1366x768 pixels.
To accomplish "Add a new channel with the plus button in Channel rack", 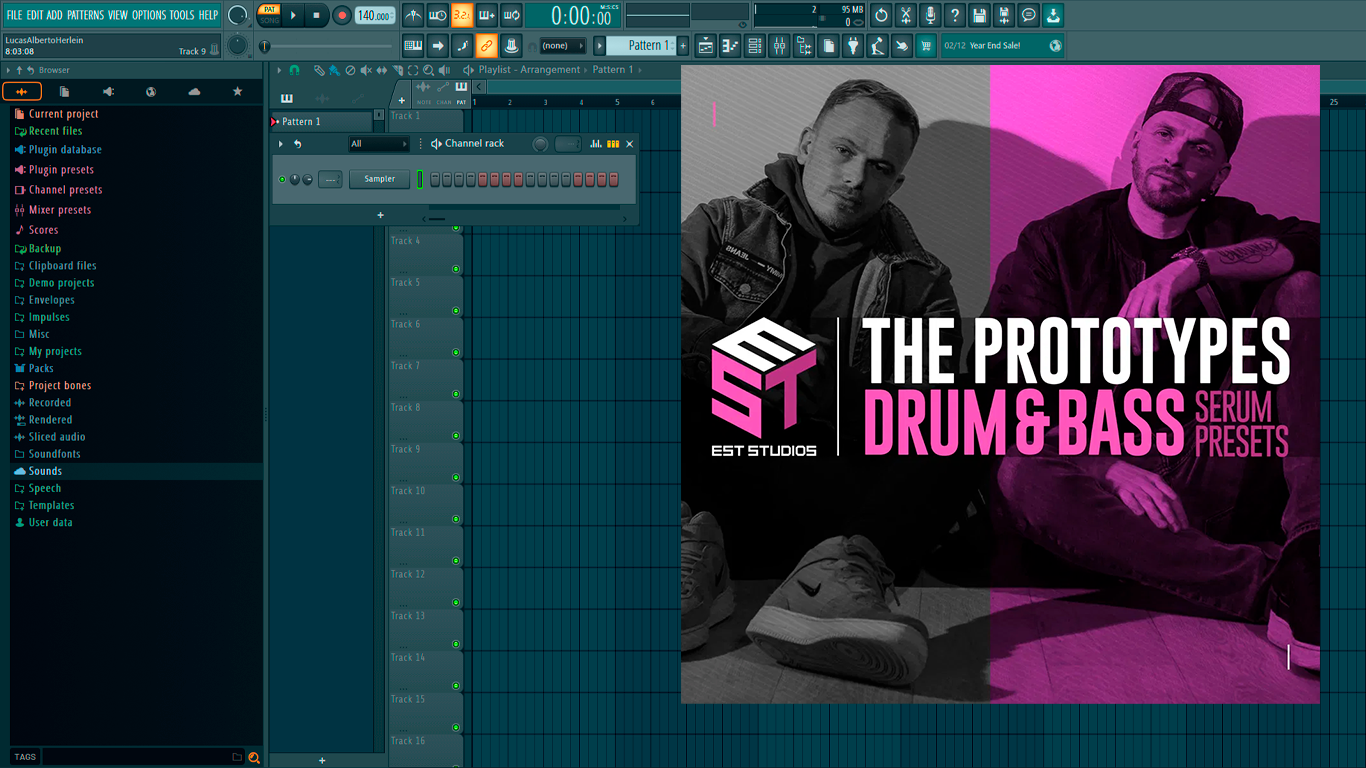I will [380, 215].
